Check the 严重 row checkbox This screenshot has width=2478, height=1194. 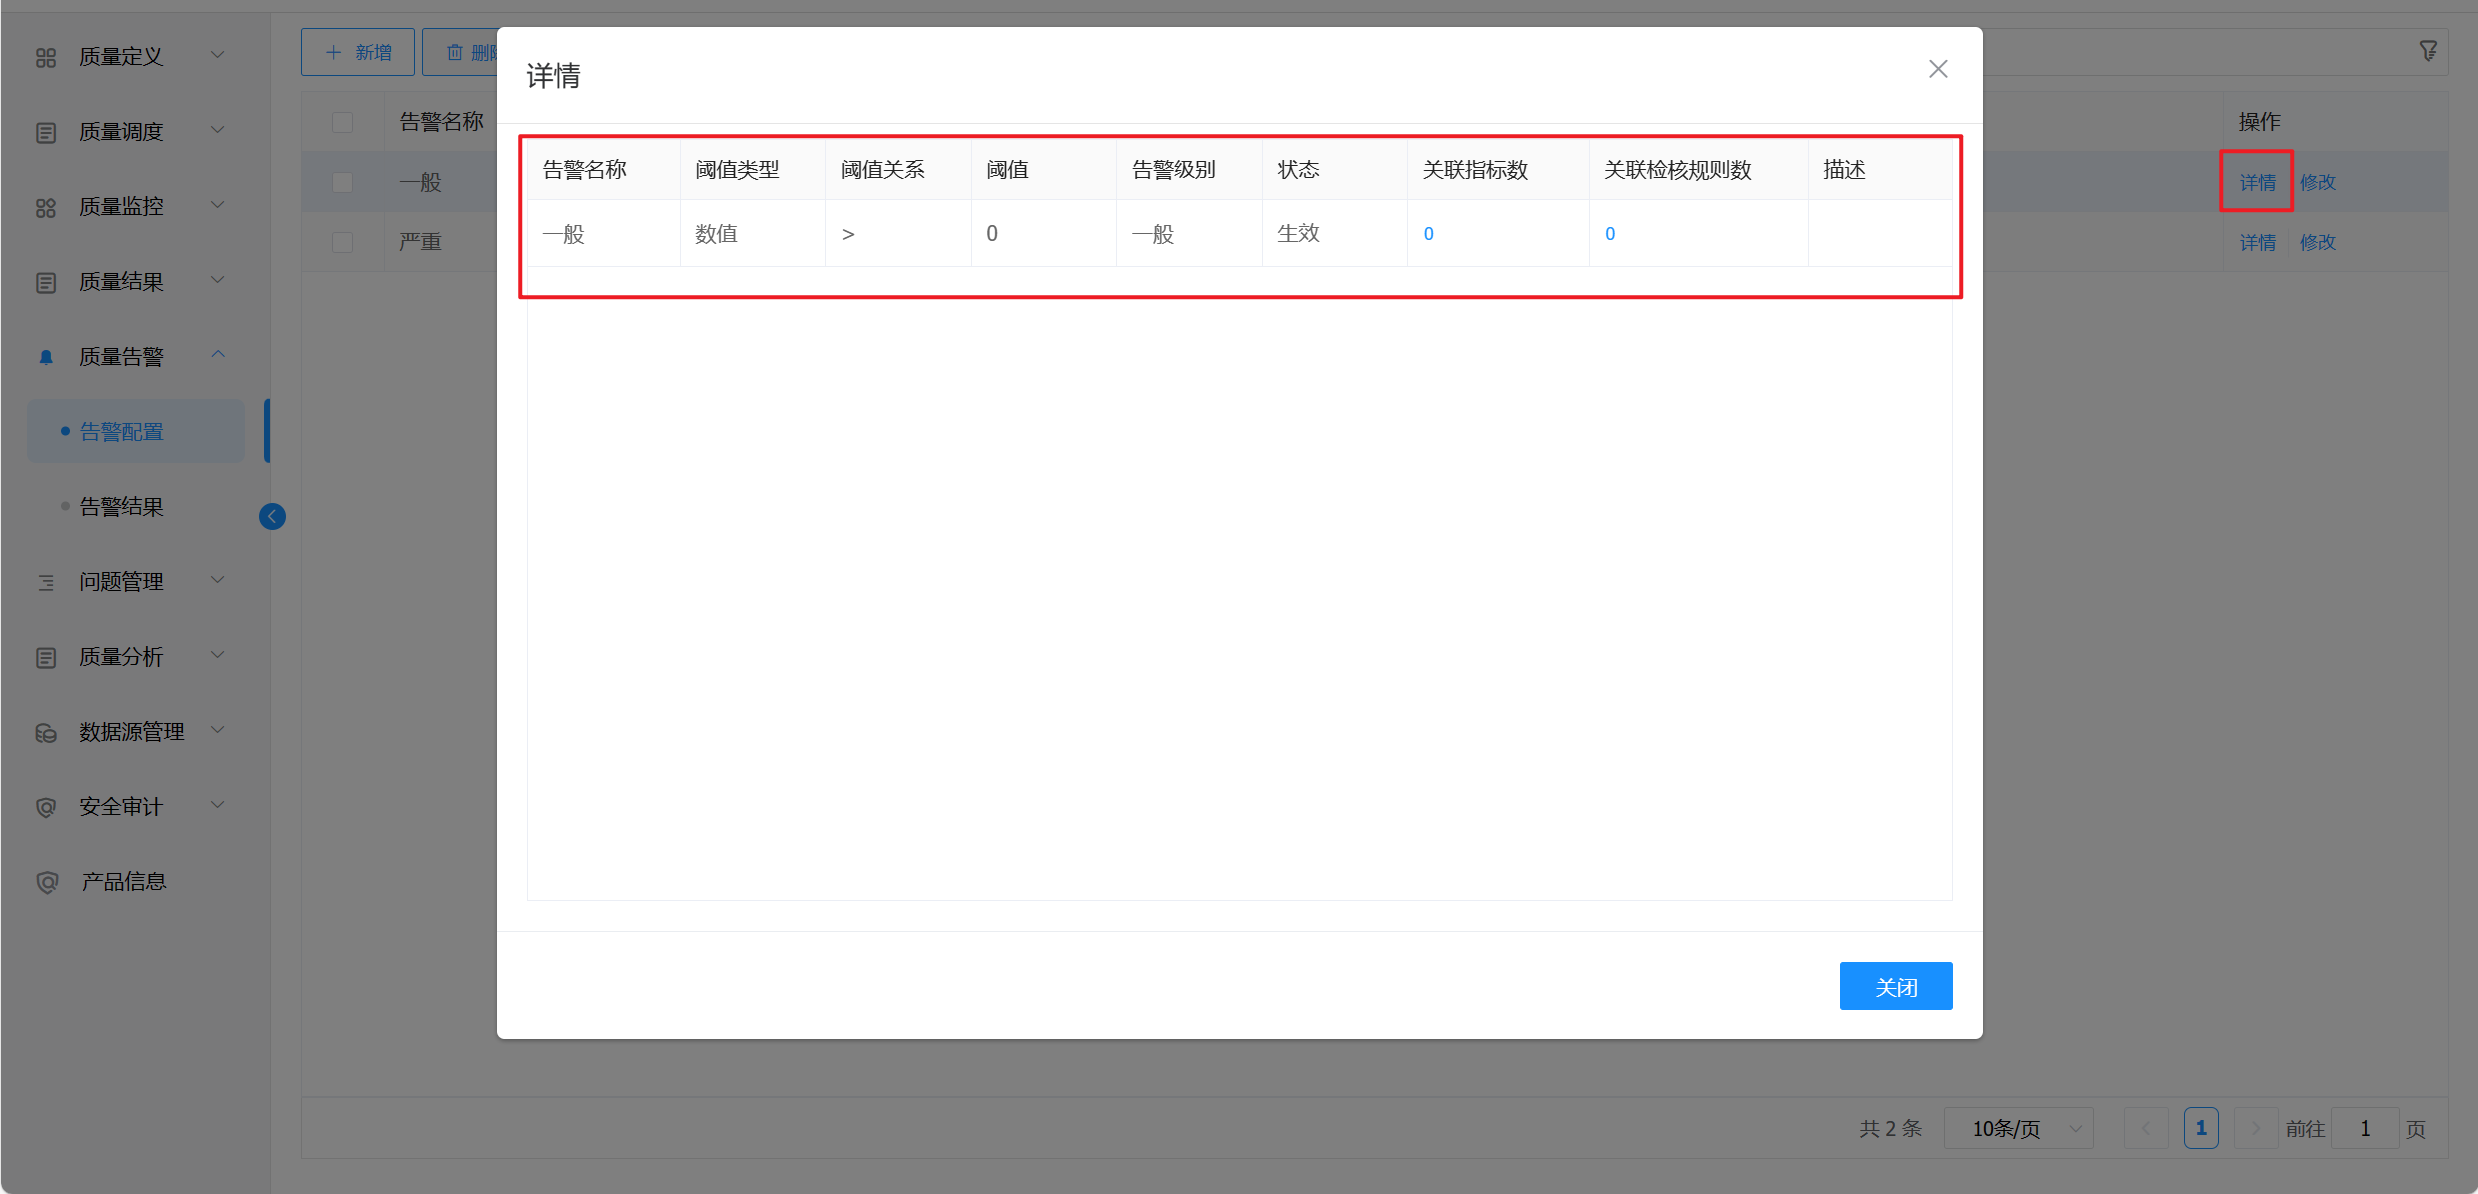(x=343, y=242)
